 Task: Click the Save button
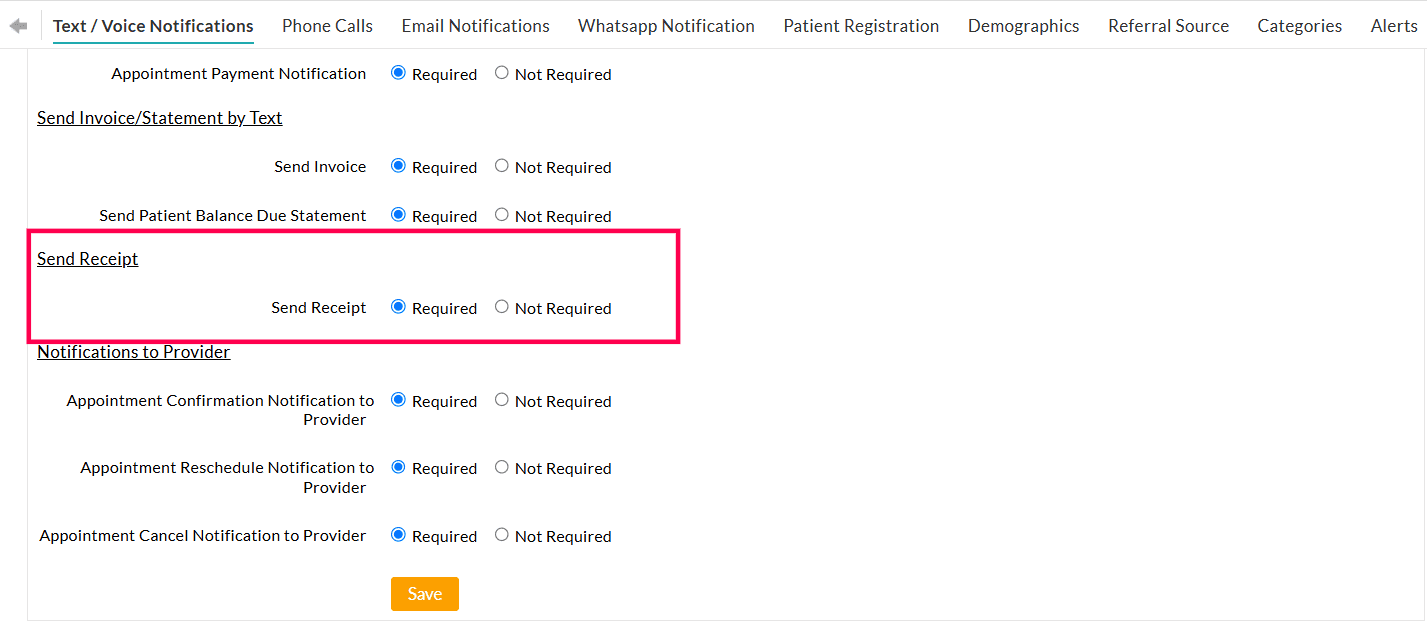(424, 593)
